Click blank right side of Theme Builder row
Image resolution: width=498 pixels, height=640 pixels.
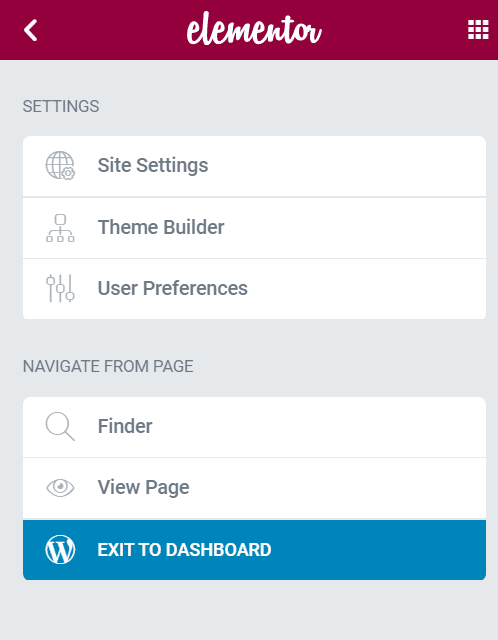click(367, 228)
